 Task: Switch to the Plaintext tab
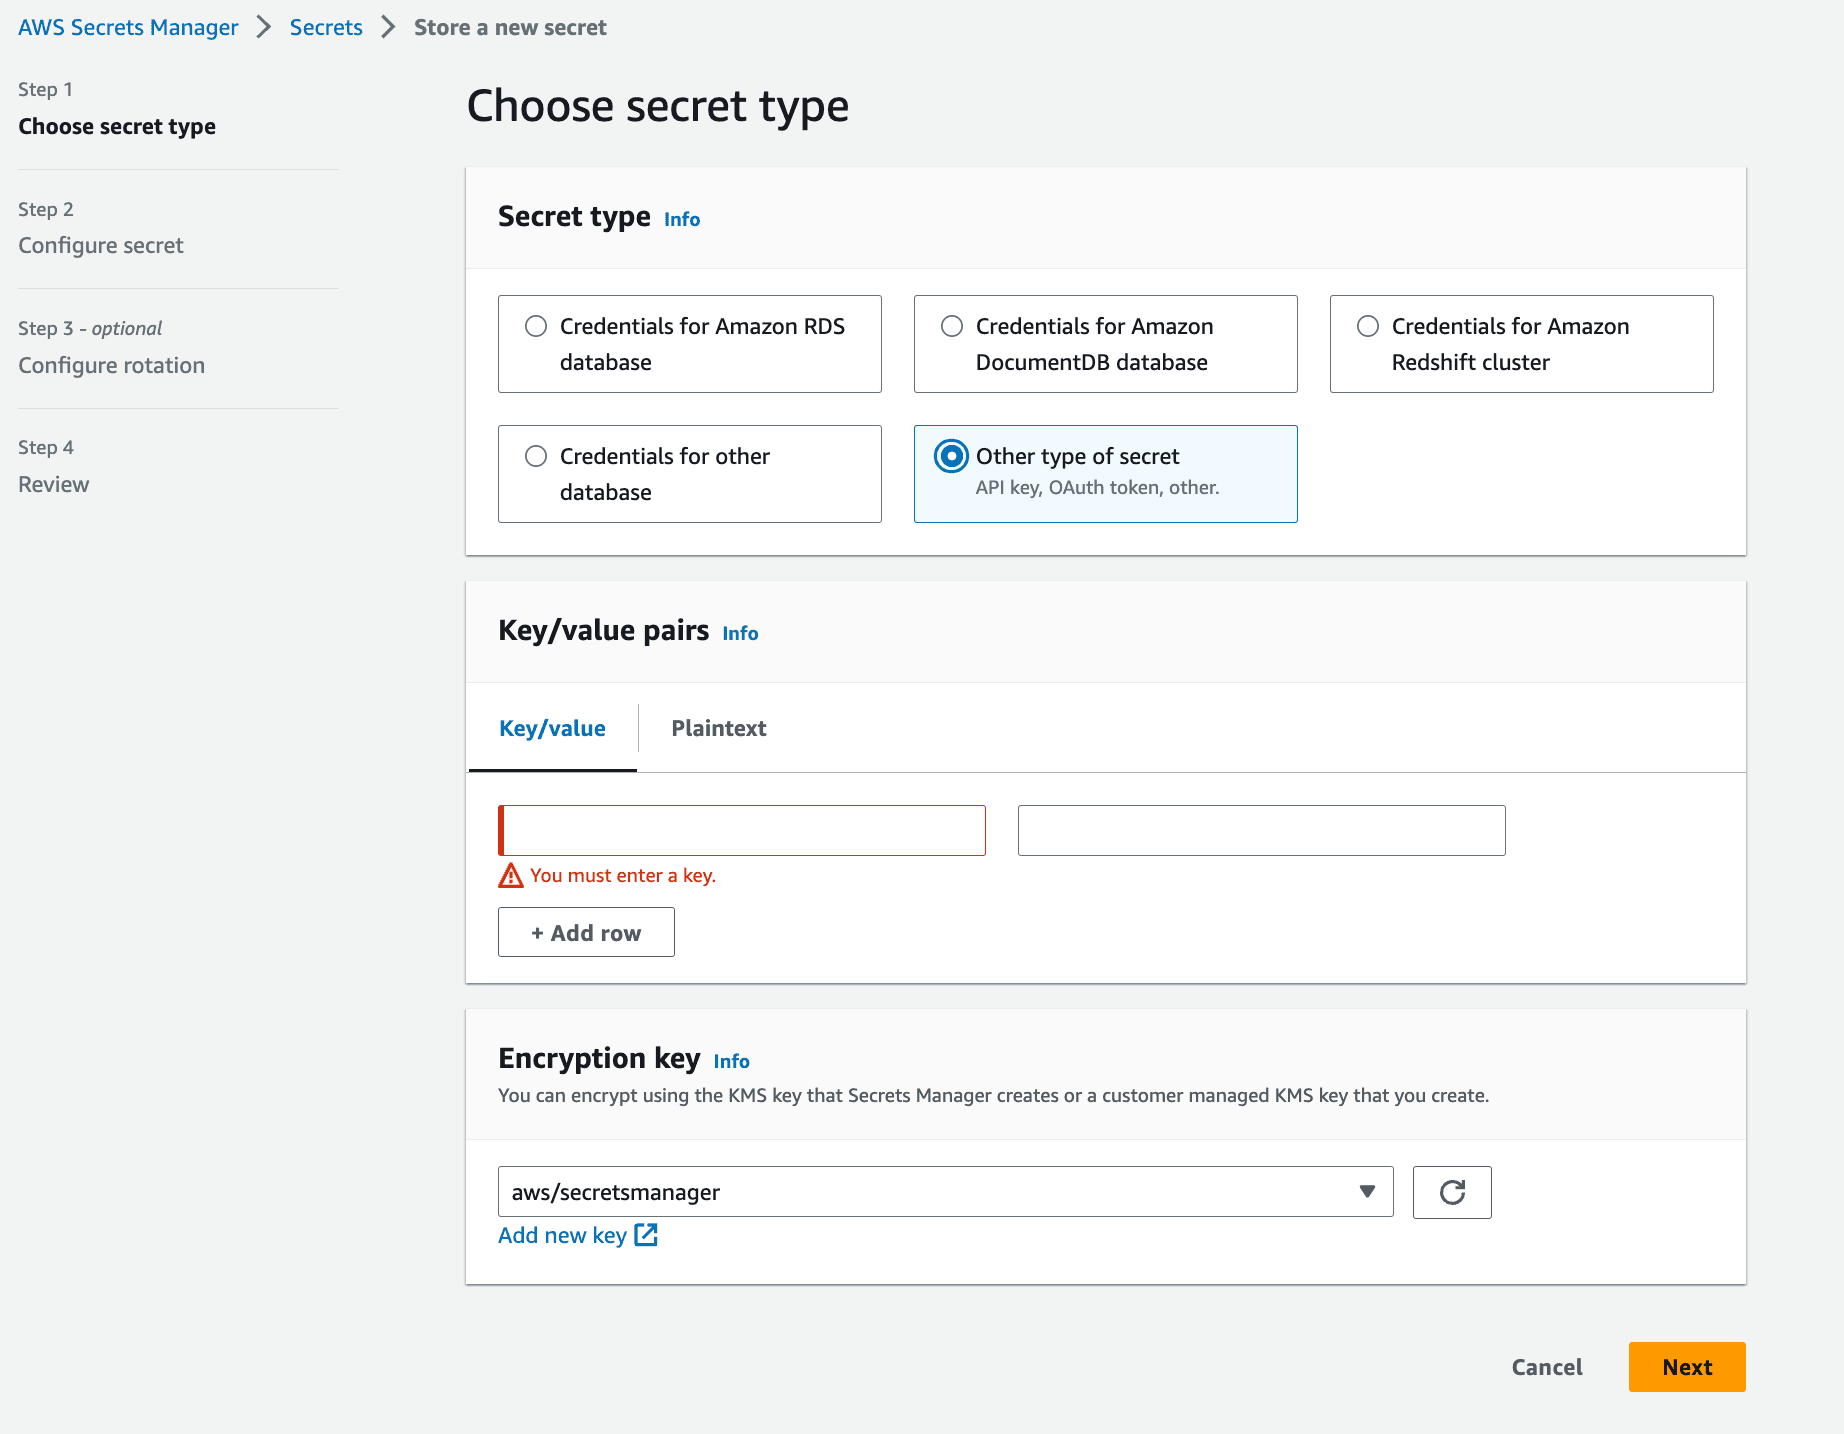718,728
